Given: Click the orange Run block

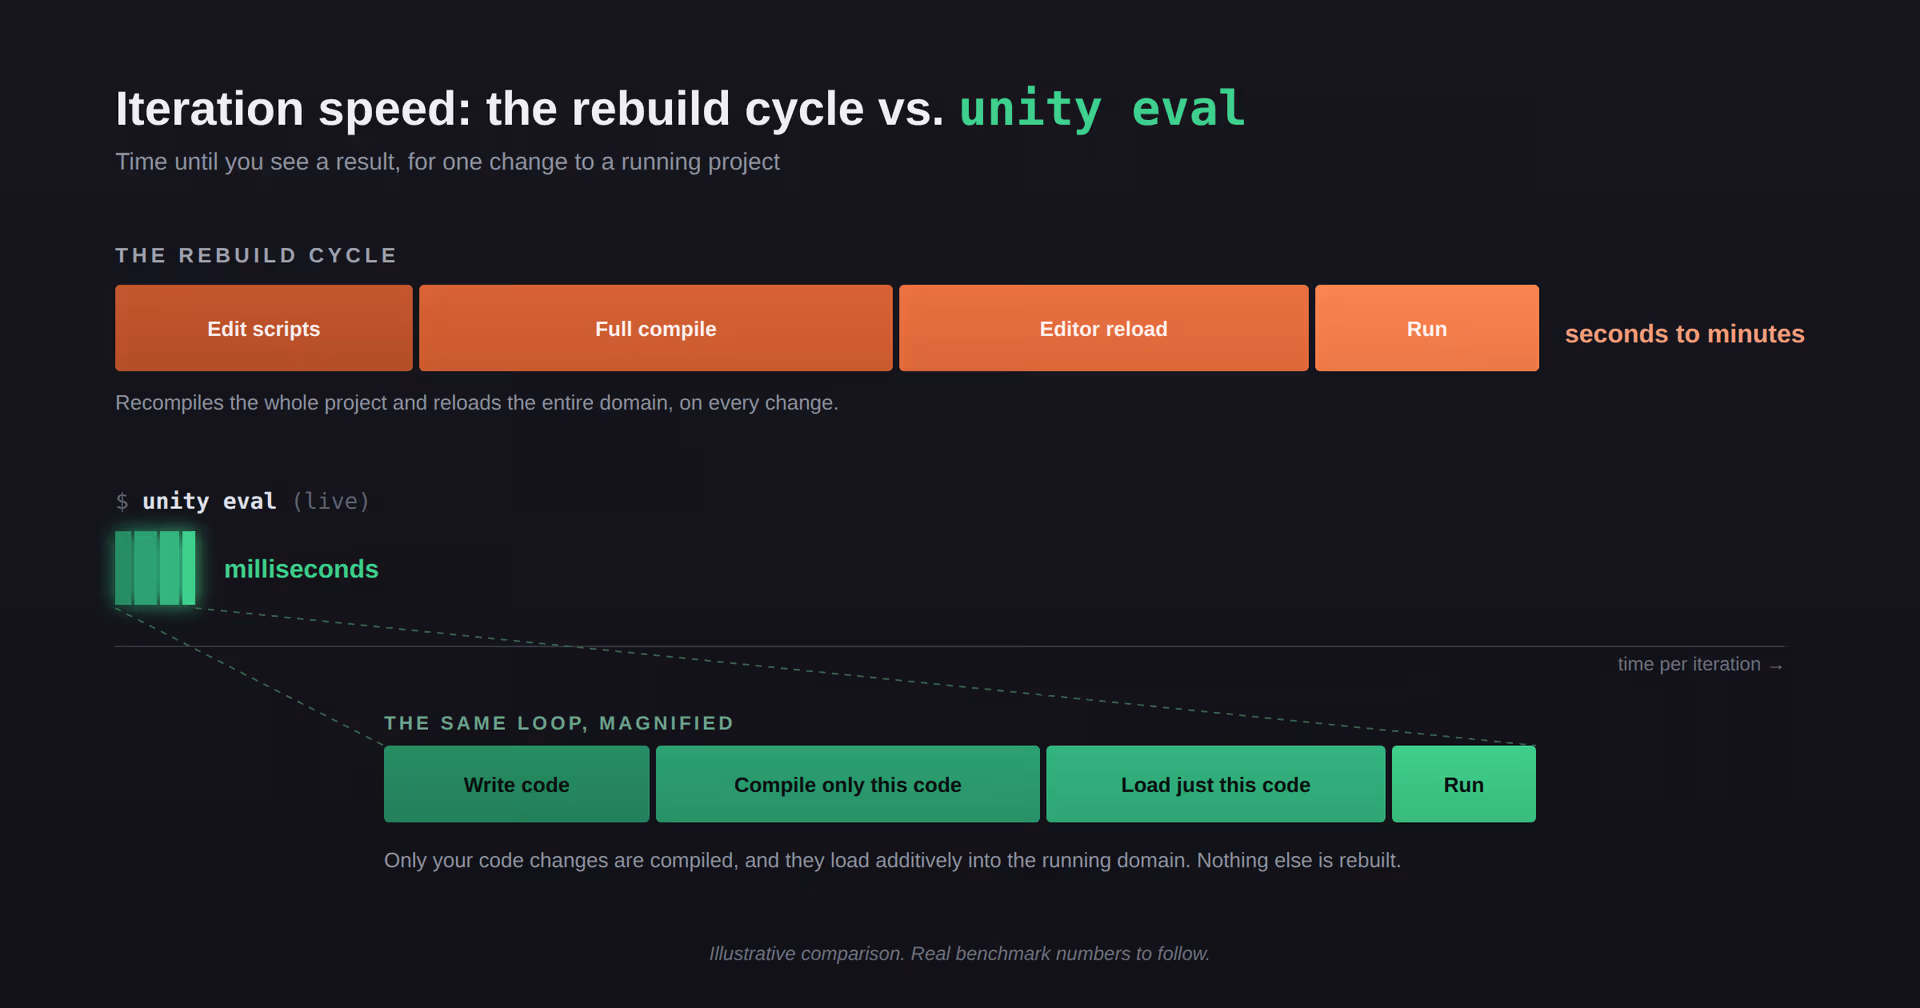Looking at the screenshot, I should click(1427, 328).
